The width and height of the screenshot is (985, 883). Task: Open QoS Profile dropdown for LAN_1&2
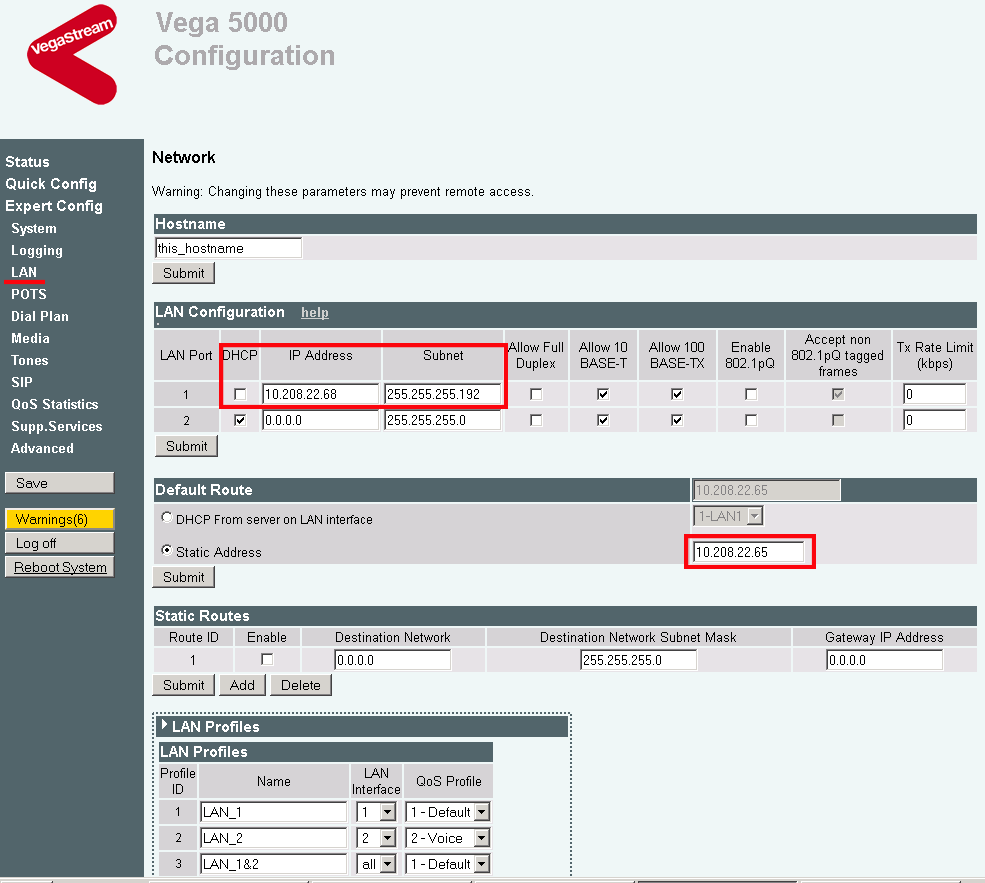point(447,864)
